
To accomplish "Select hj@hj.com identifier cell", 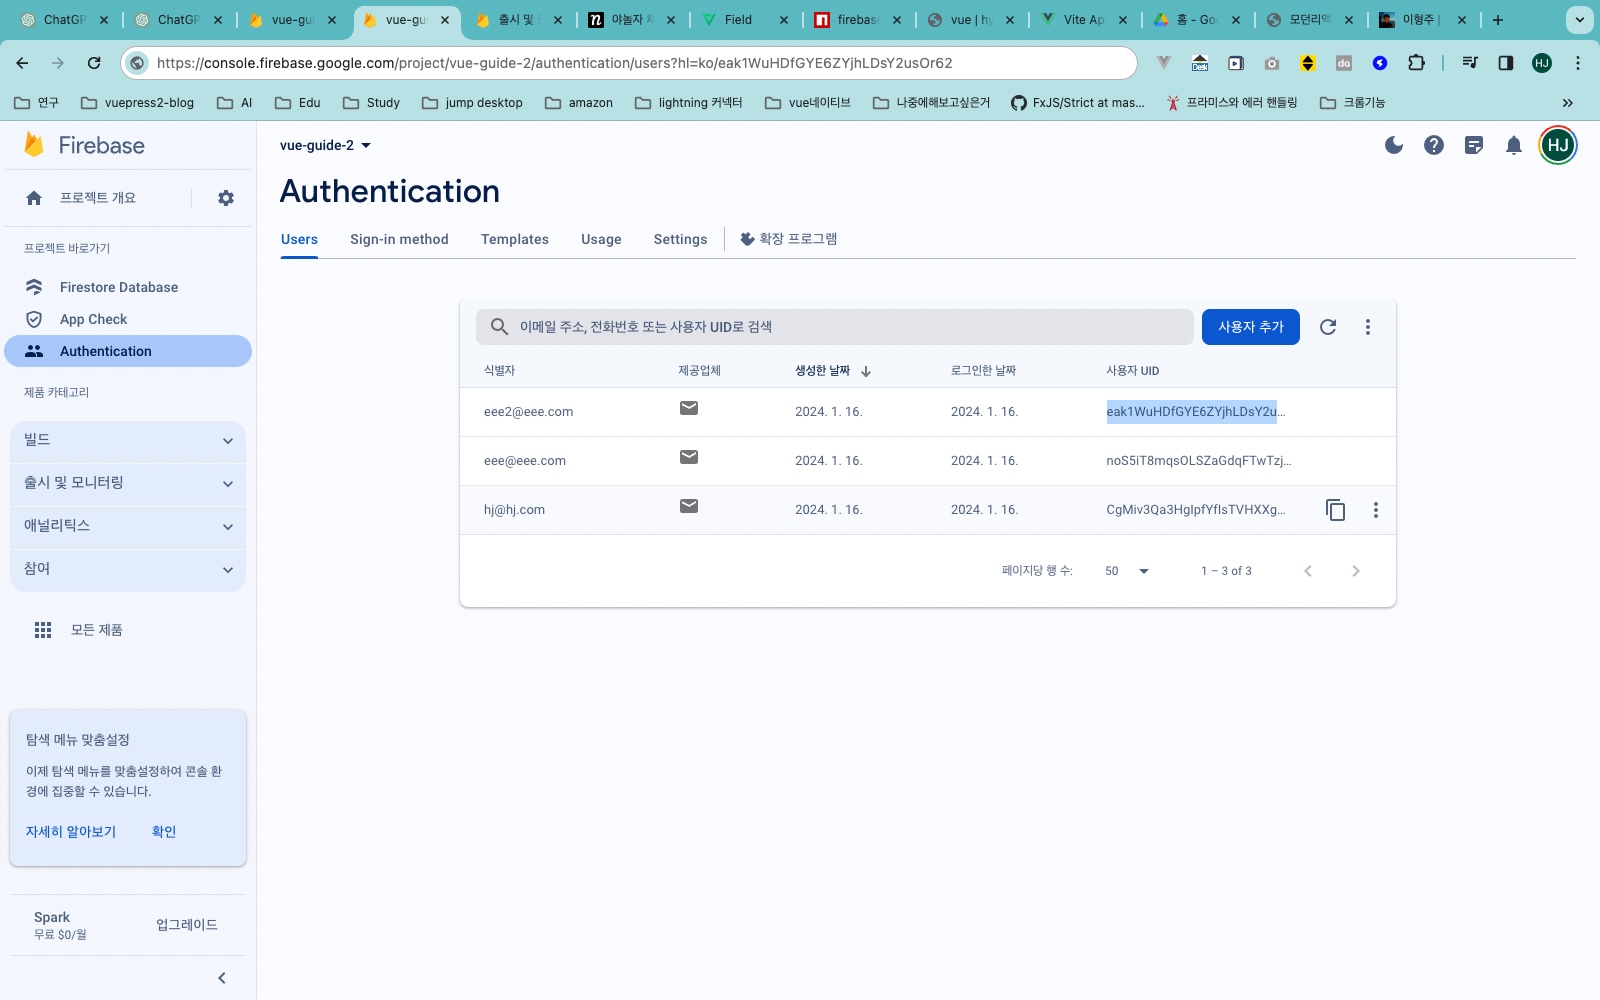I will pyautogui.click(x=514, y=510).
